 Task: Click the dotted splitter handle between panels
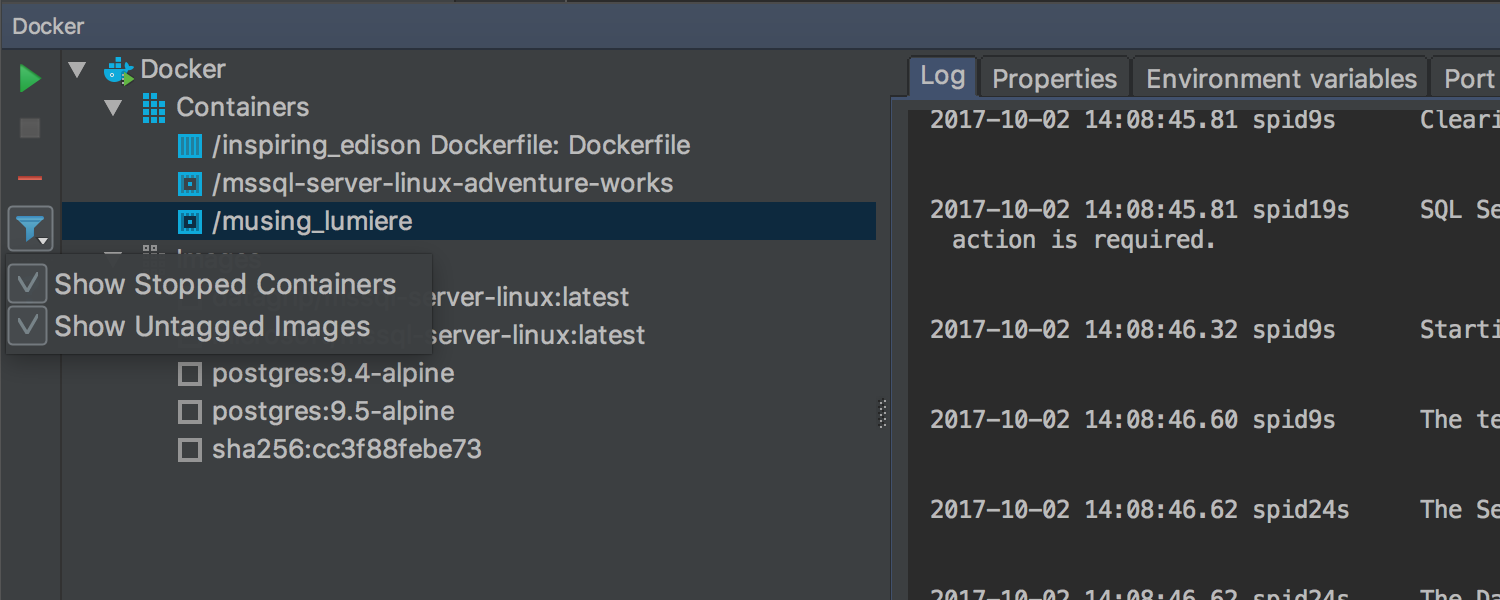tap(883, 414)
